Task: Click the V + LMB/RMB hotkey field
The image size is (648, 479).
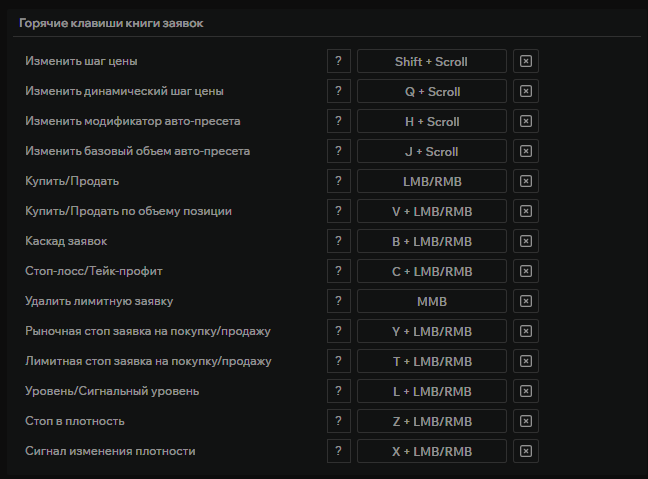Action: pyautogui.click(x=431, y=211)
